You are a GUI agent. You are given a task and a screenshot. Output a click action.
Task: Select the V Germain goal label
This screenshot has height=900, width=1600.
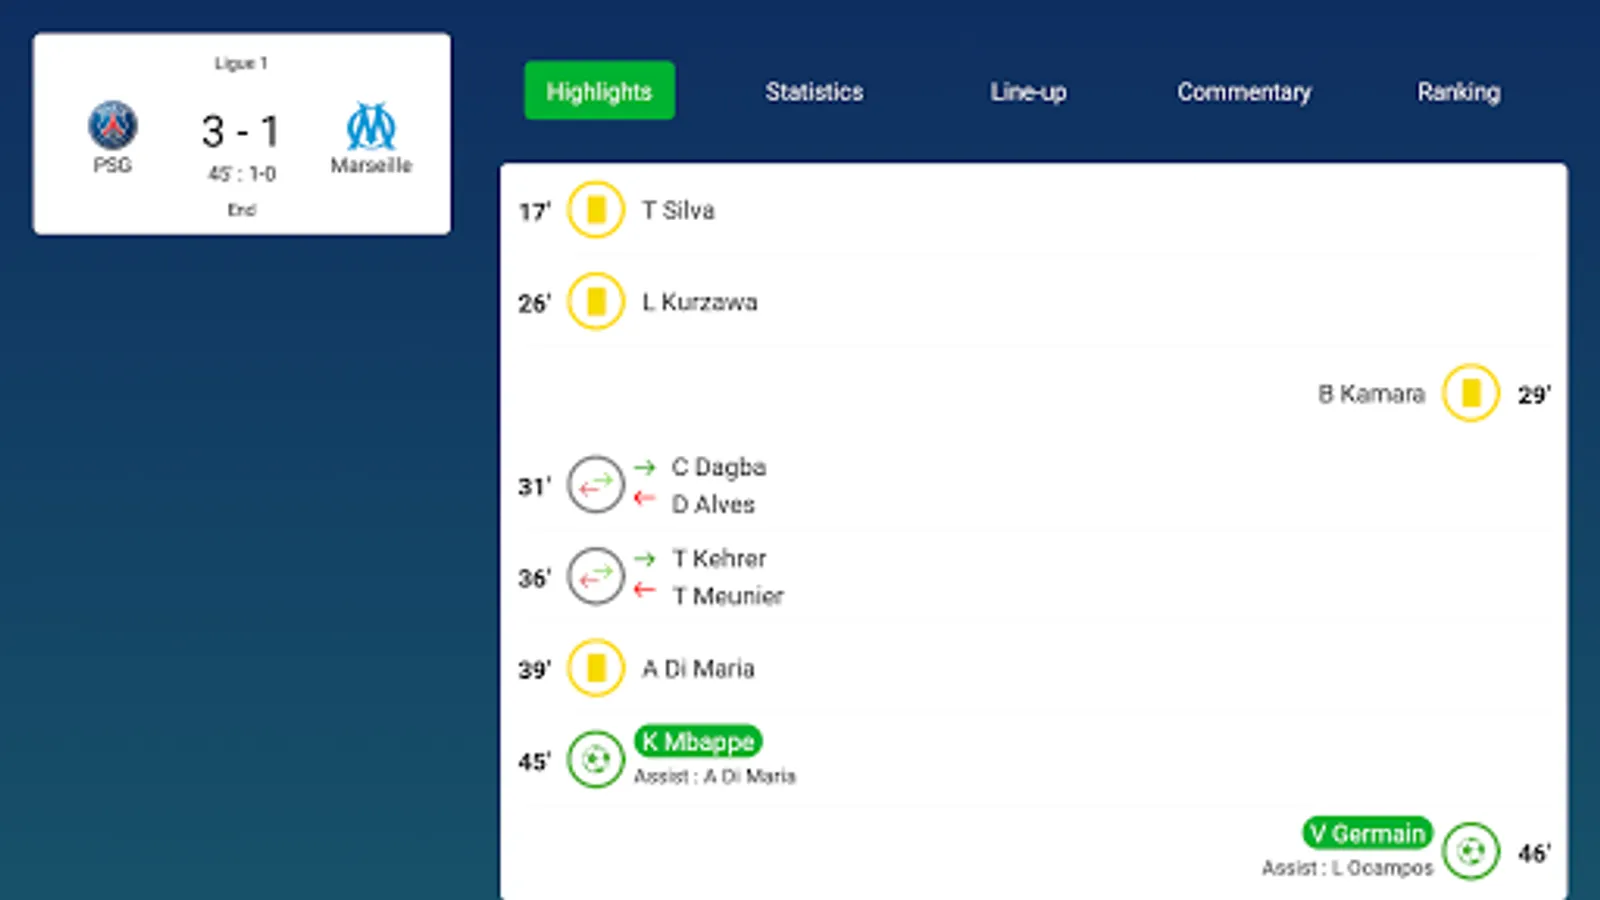(1367, 833)
